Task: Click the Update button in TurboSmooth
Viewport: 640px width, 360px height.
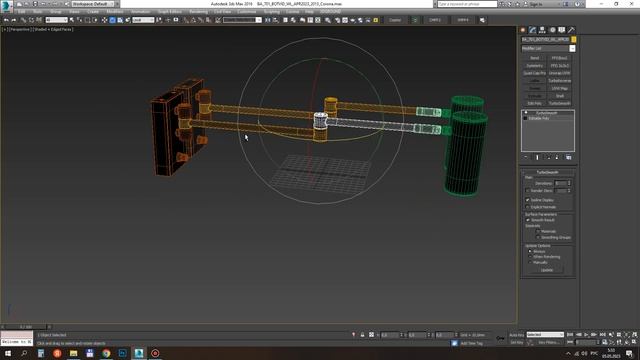Action: 547,270
